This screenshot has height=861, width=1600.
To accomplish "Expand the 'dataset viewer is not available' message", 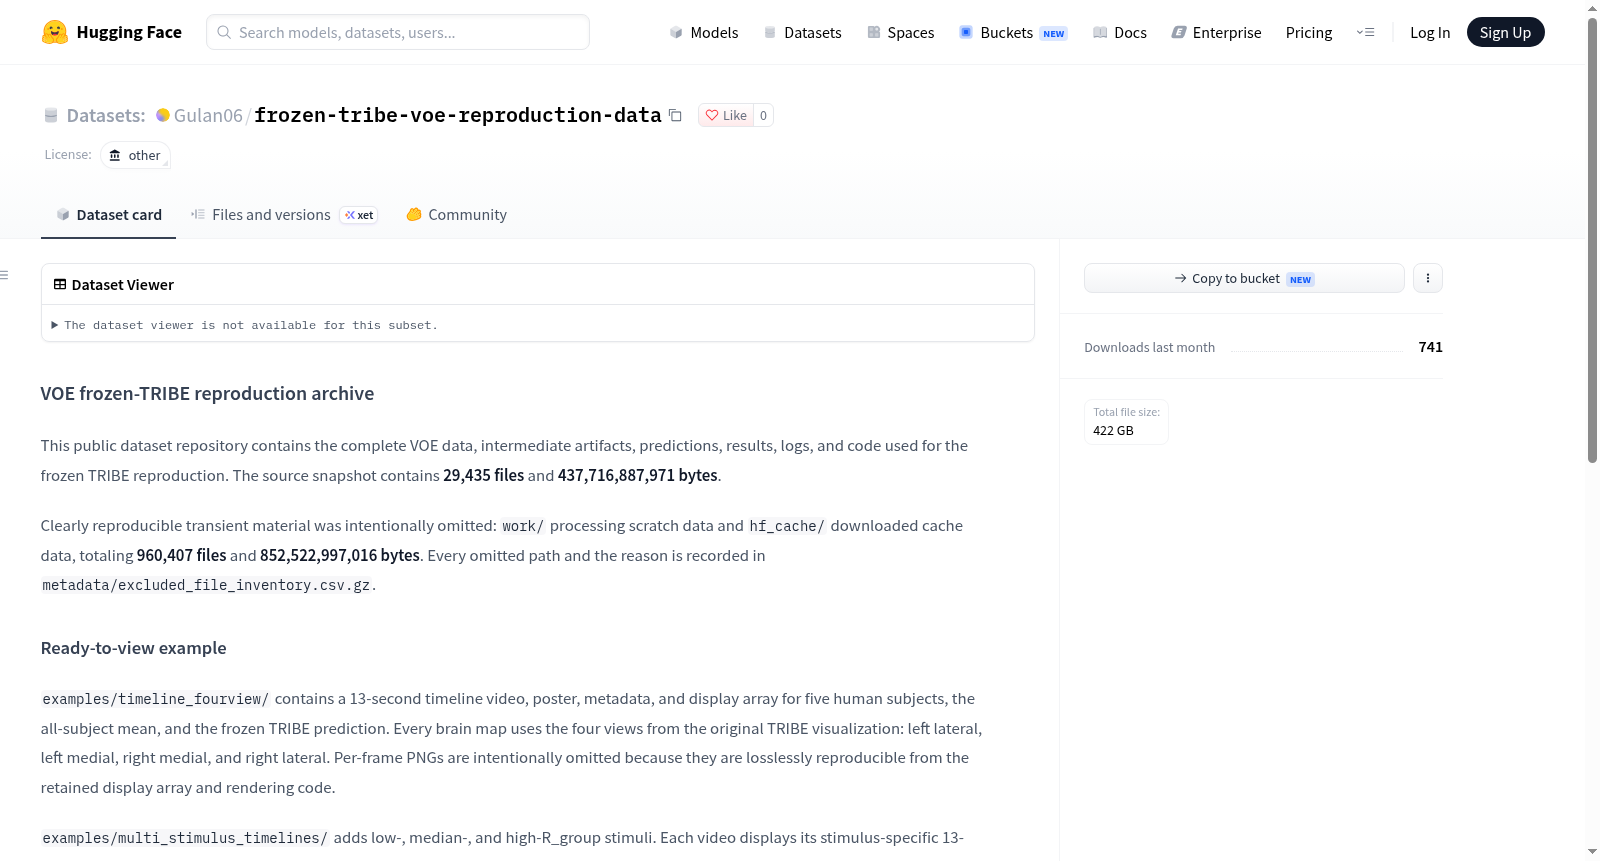I will pyautogui.click(x=245, y=325).
